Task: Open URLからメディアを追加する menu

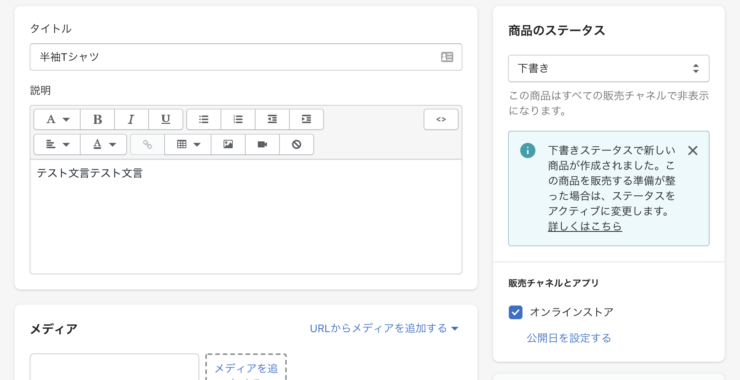Action: (384, 329)
